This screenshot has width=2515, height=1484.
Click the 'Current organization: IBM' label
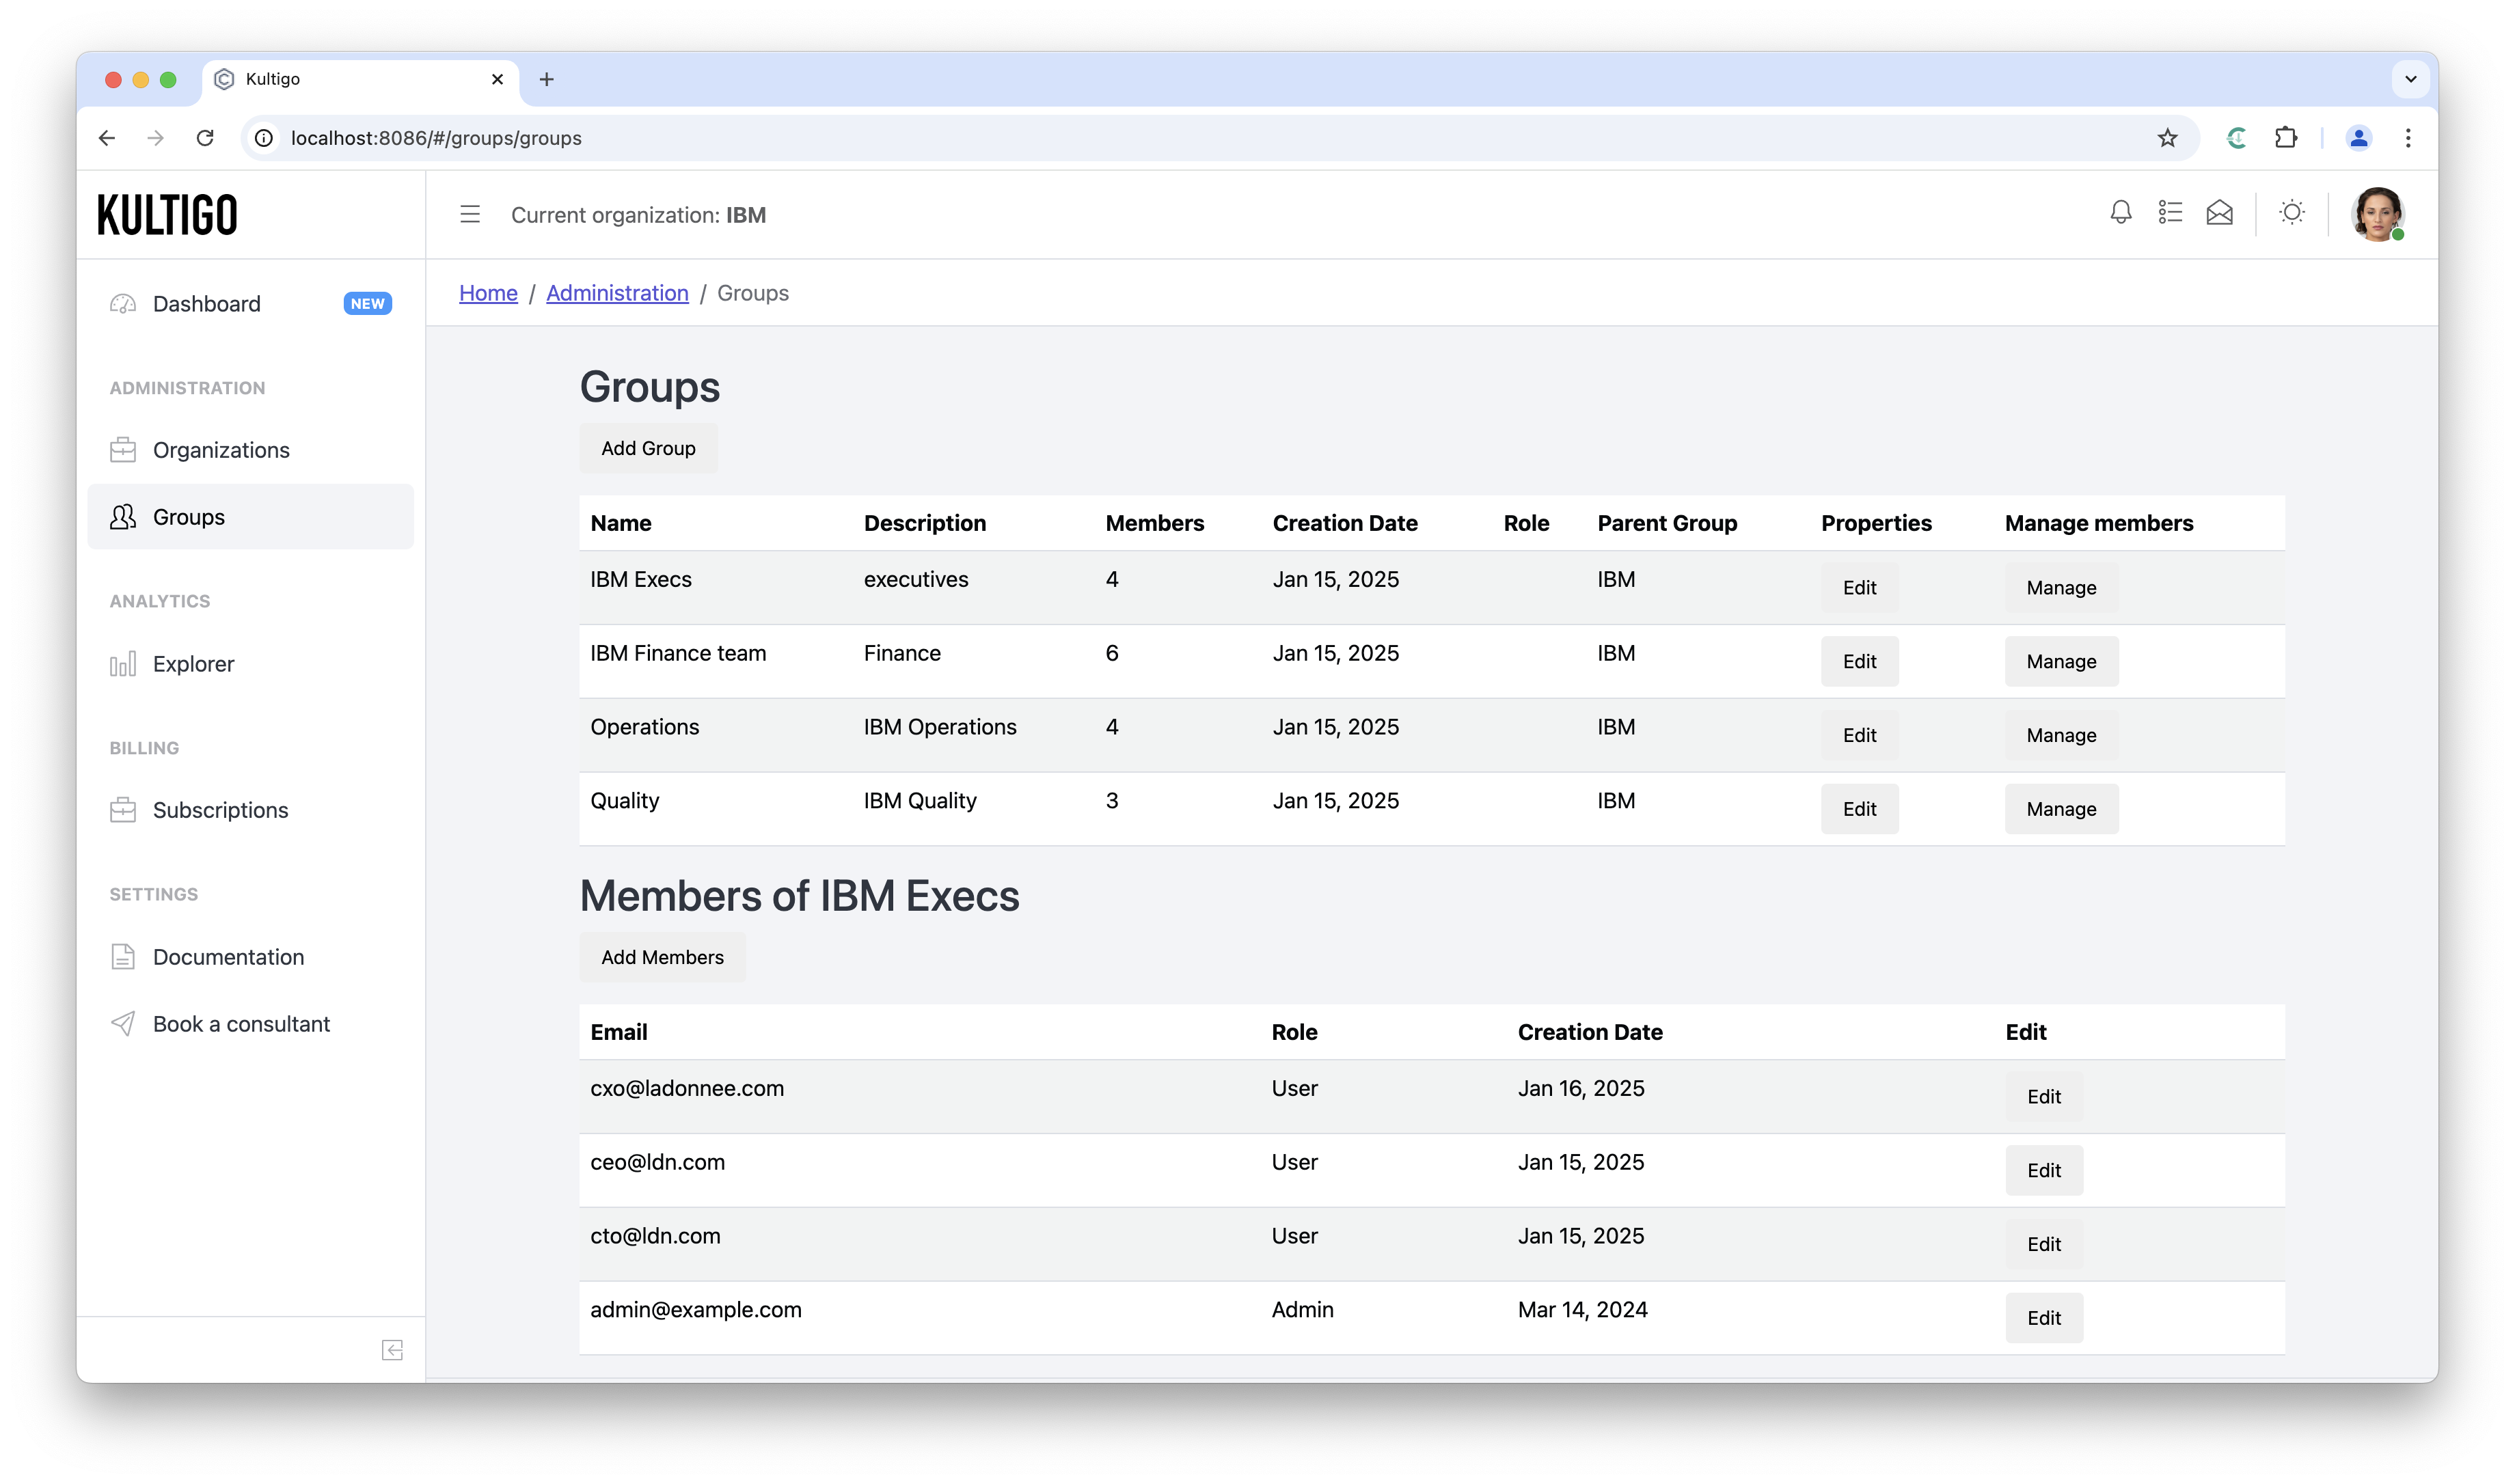(x=638, y=215)
